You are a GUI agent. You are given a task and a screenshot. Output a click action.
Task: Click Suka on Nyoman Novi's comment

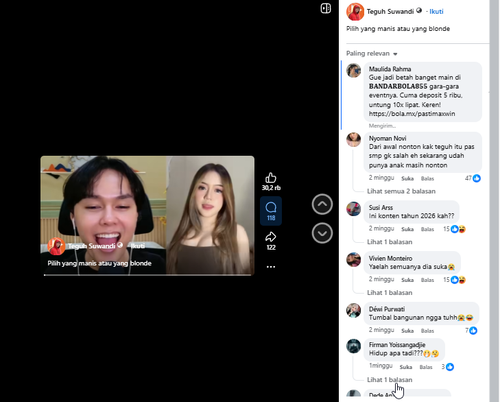pyautogui.click(x=407, y=179)
